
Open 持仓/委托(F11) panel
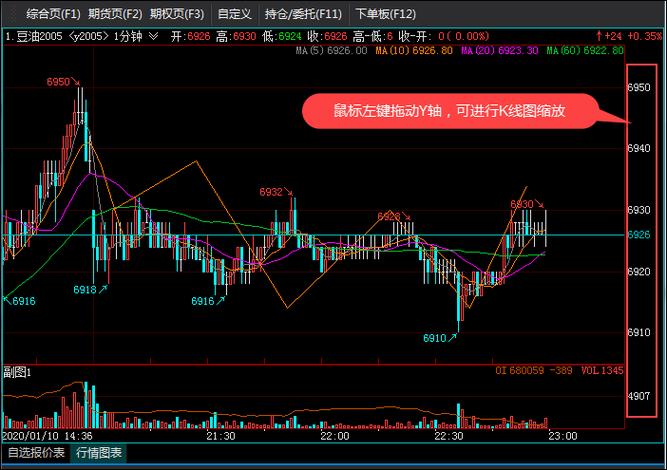pyautogui.click(x=303, y=14)
